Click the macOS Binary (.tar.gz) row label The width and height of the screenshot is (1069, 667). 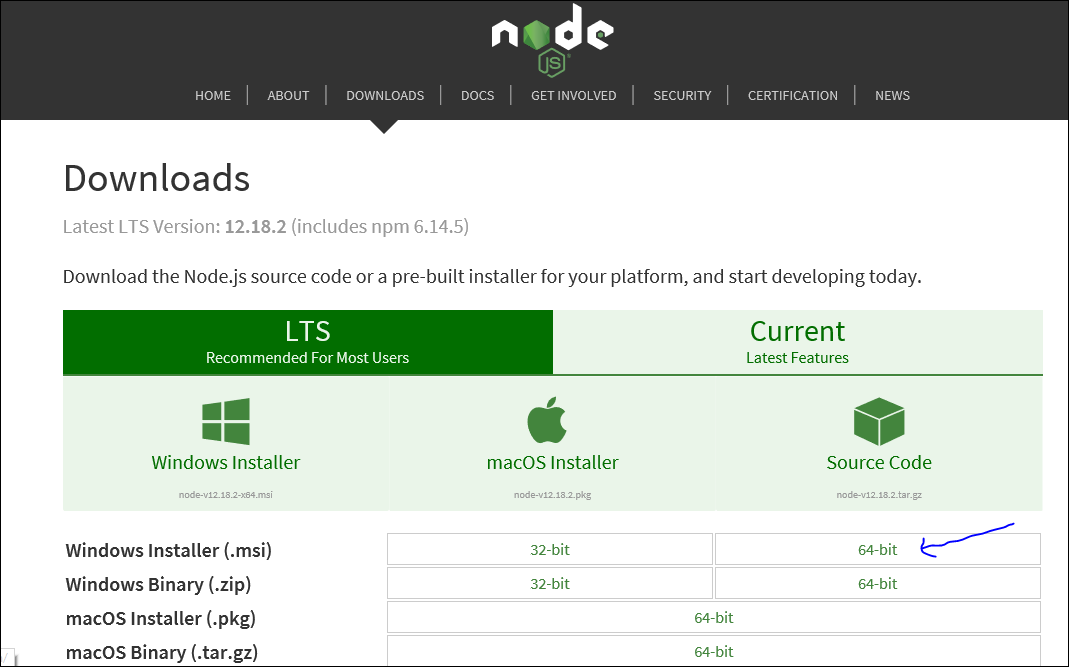click(162, 653)
